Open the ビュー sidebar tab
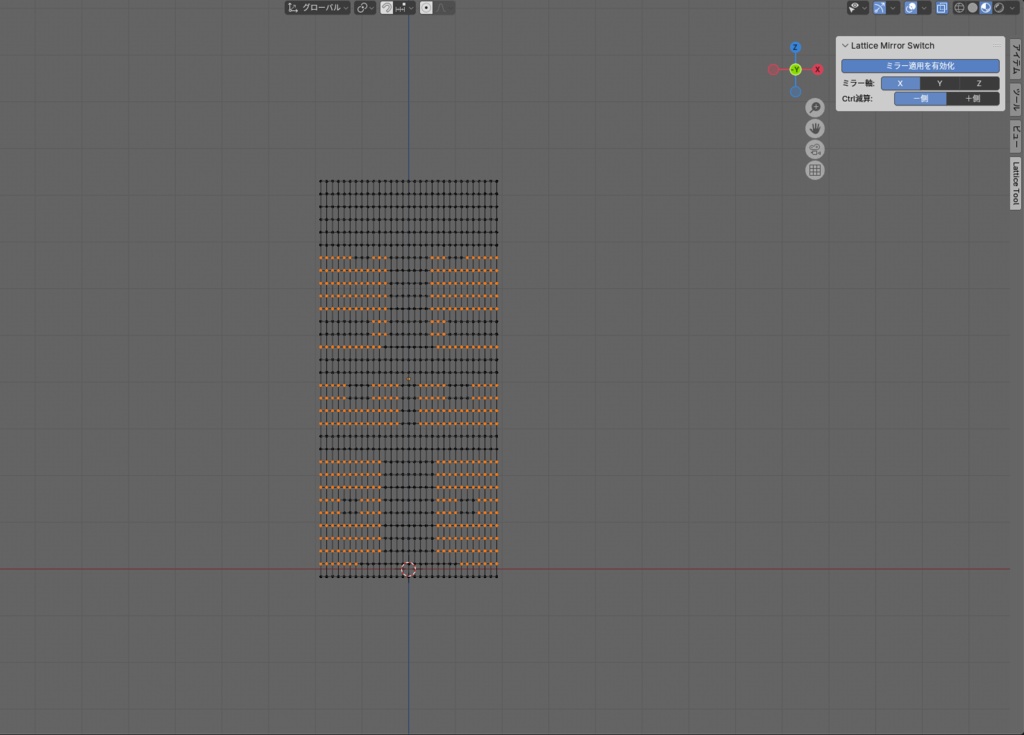 (x=1016, y=137)
